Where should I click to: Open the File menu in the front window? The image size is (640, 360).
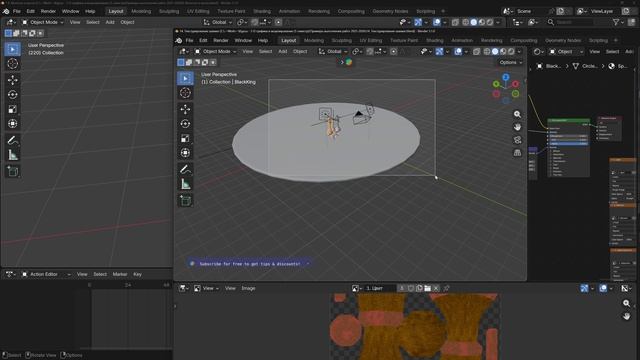point(189,40)
